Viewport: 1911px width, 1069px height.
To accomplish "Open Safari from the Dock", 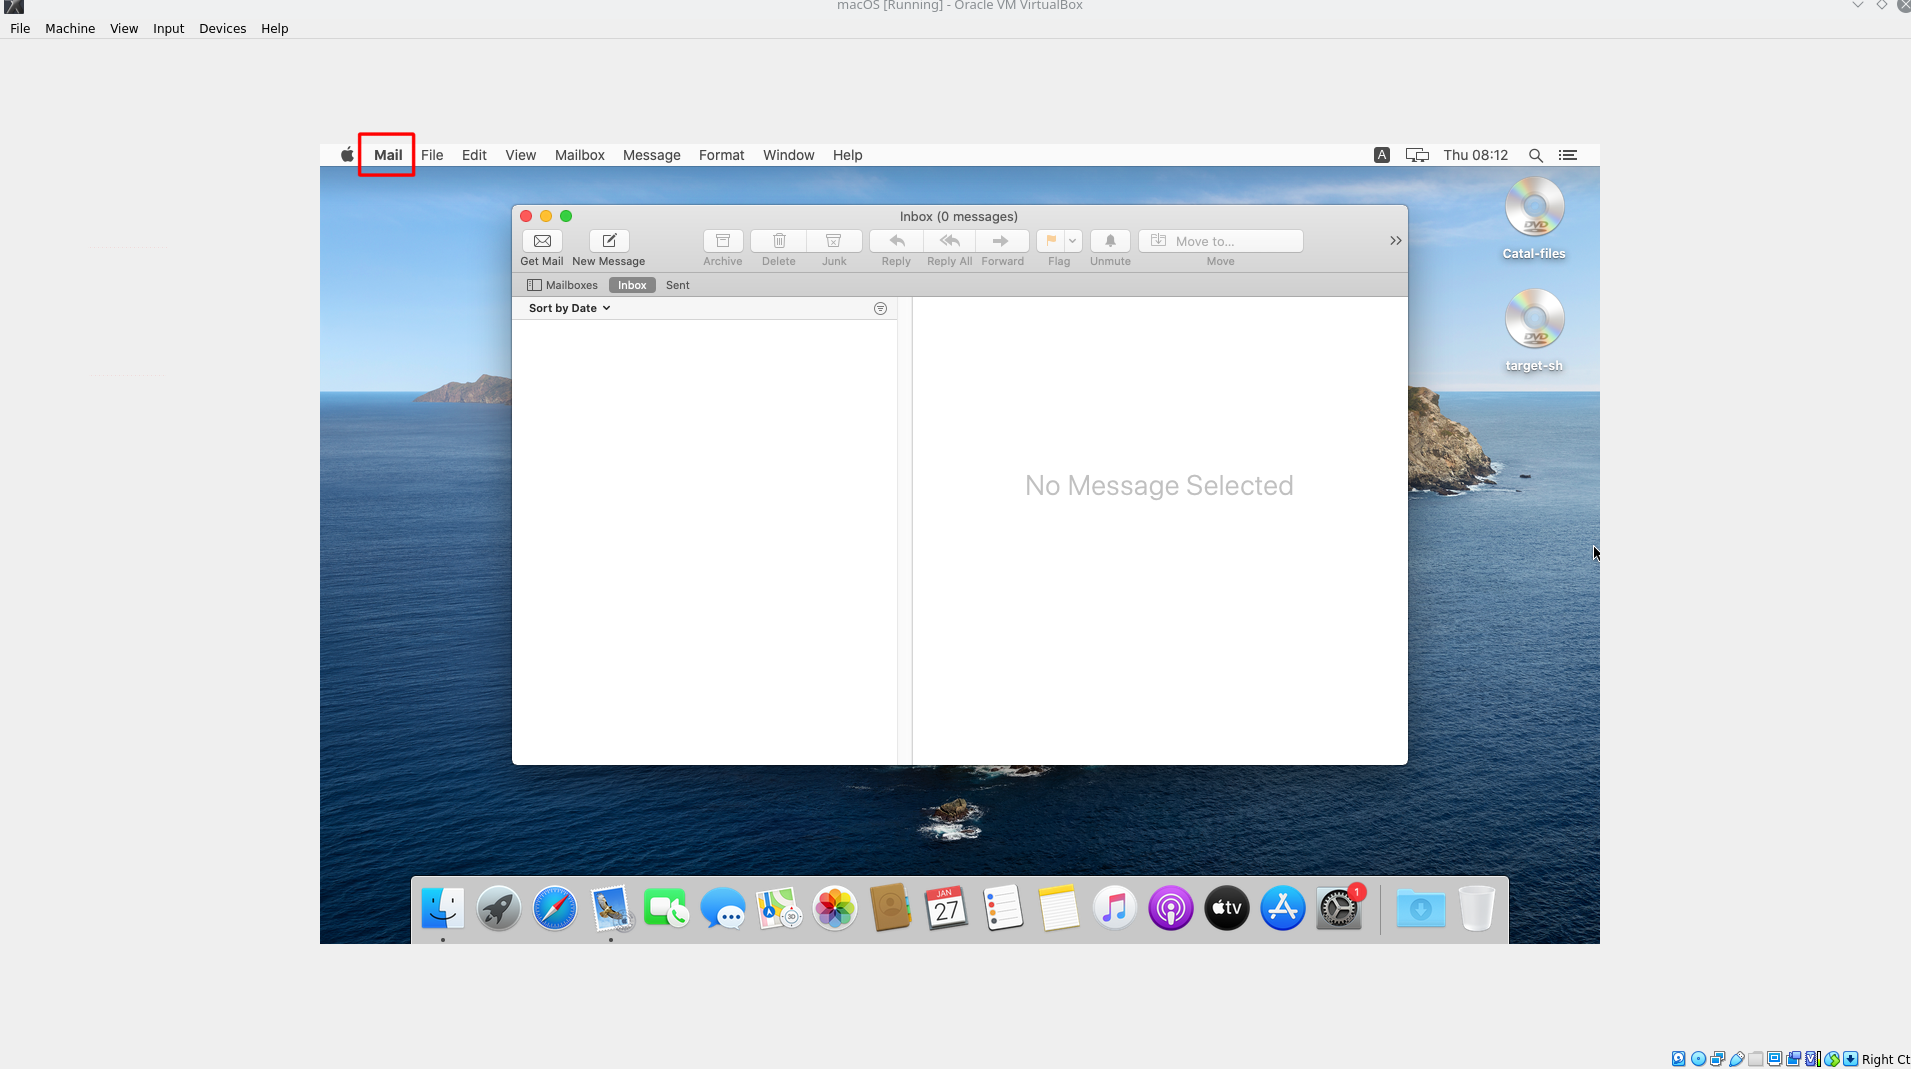I will point(554,909).
